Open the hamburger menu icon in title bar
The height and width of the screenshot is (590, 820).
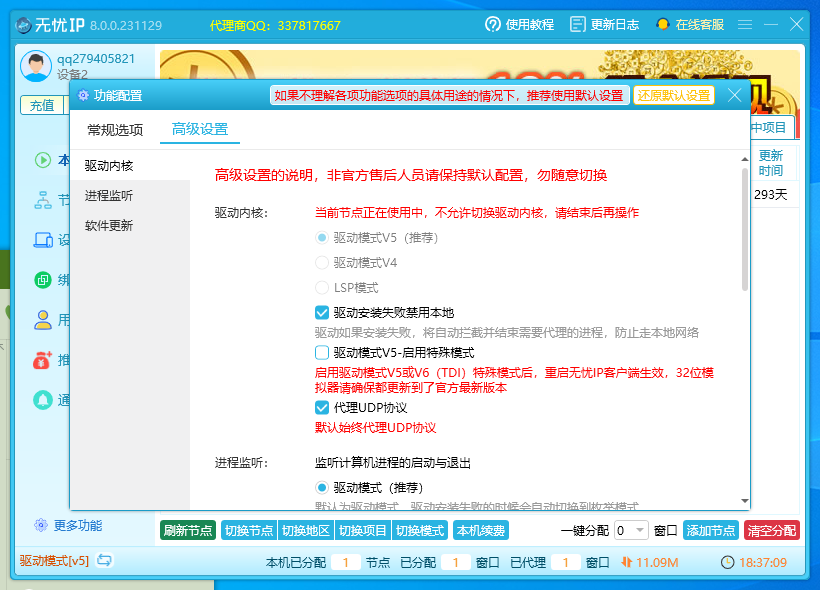(745, 24)
